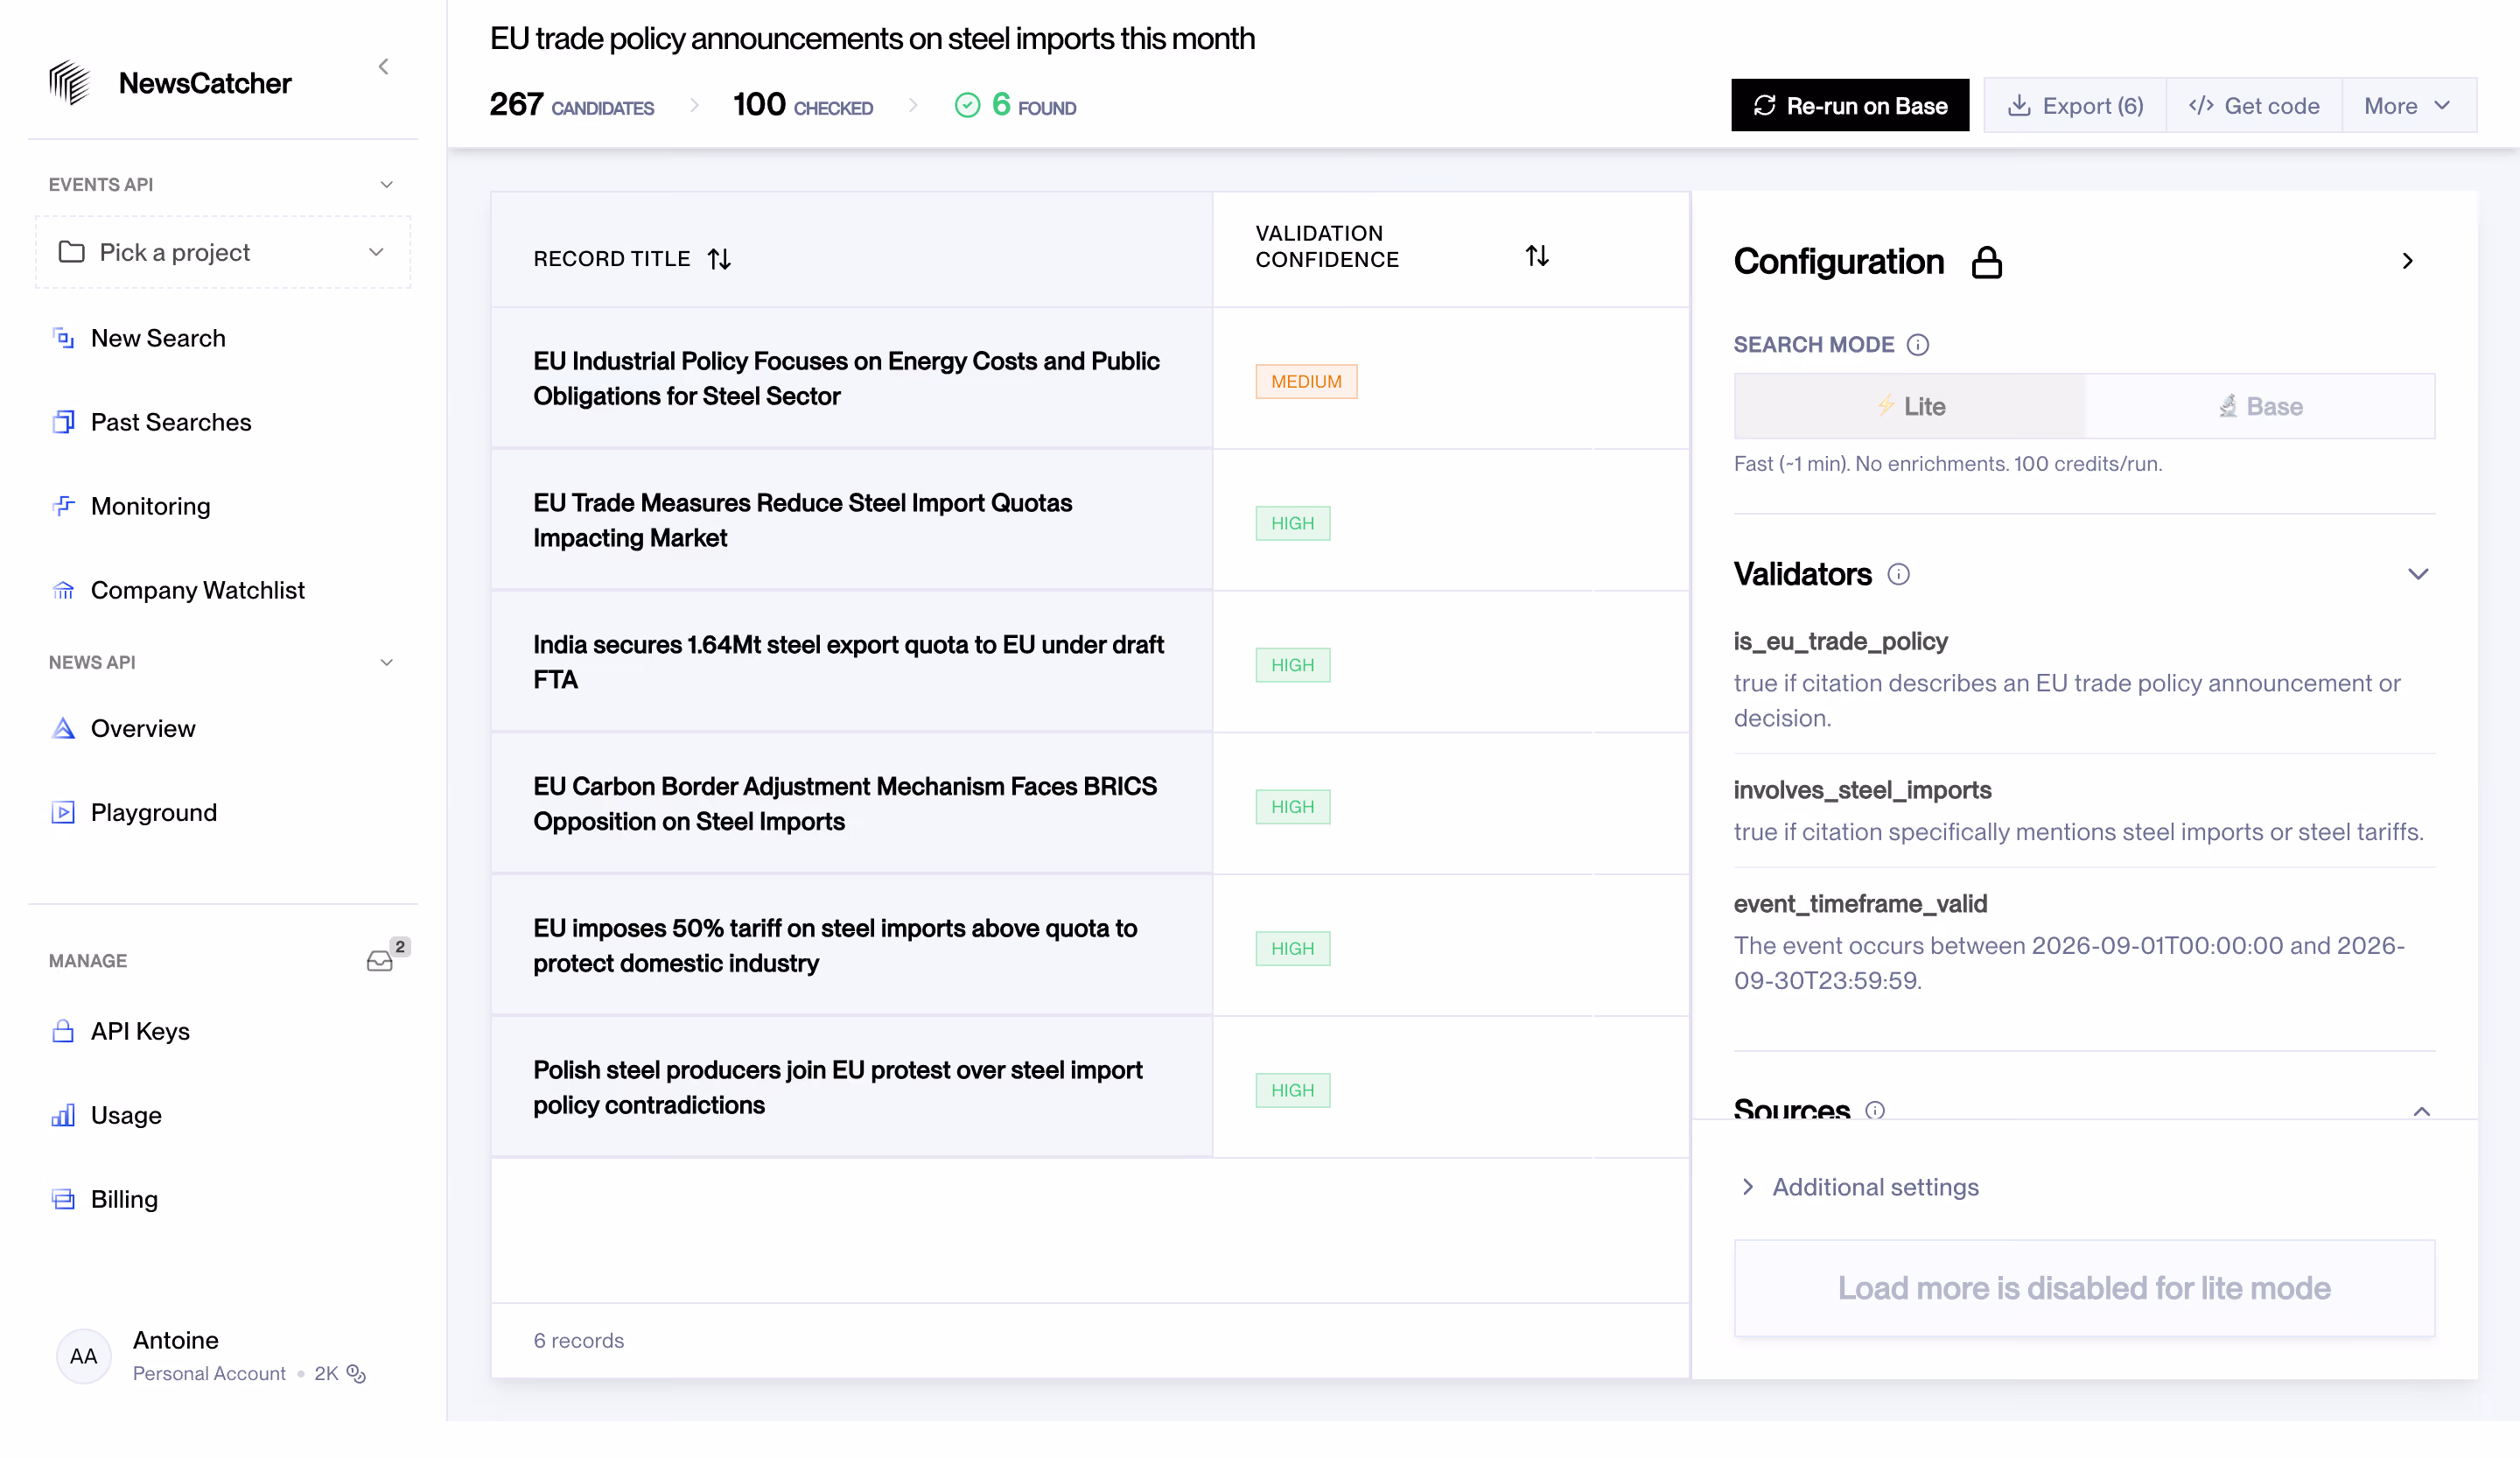
Task: Click the Sources info icon
Action: coord(1875,1110)
